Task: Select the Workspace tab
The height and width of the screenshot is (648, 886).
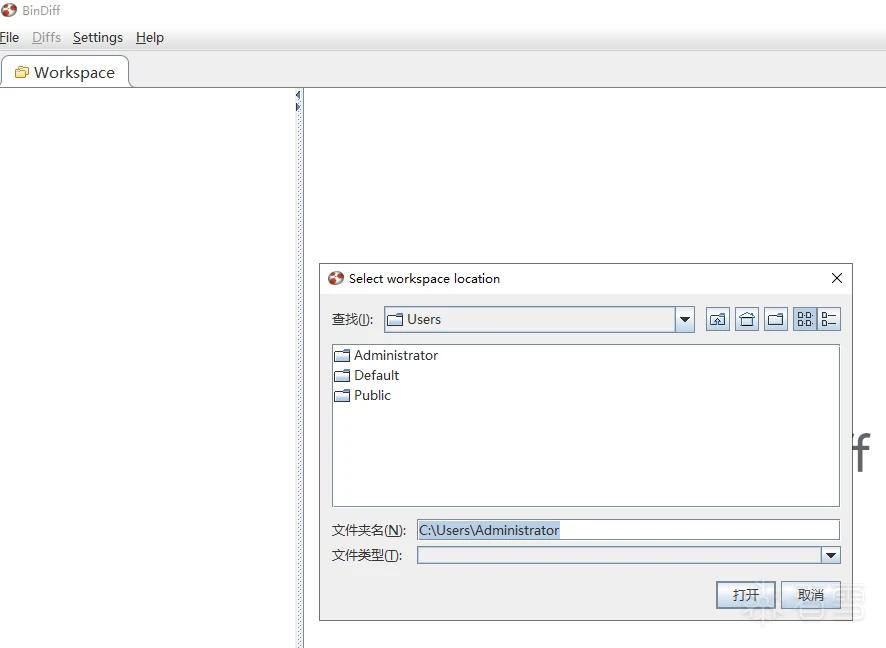Action: 65,72
